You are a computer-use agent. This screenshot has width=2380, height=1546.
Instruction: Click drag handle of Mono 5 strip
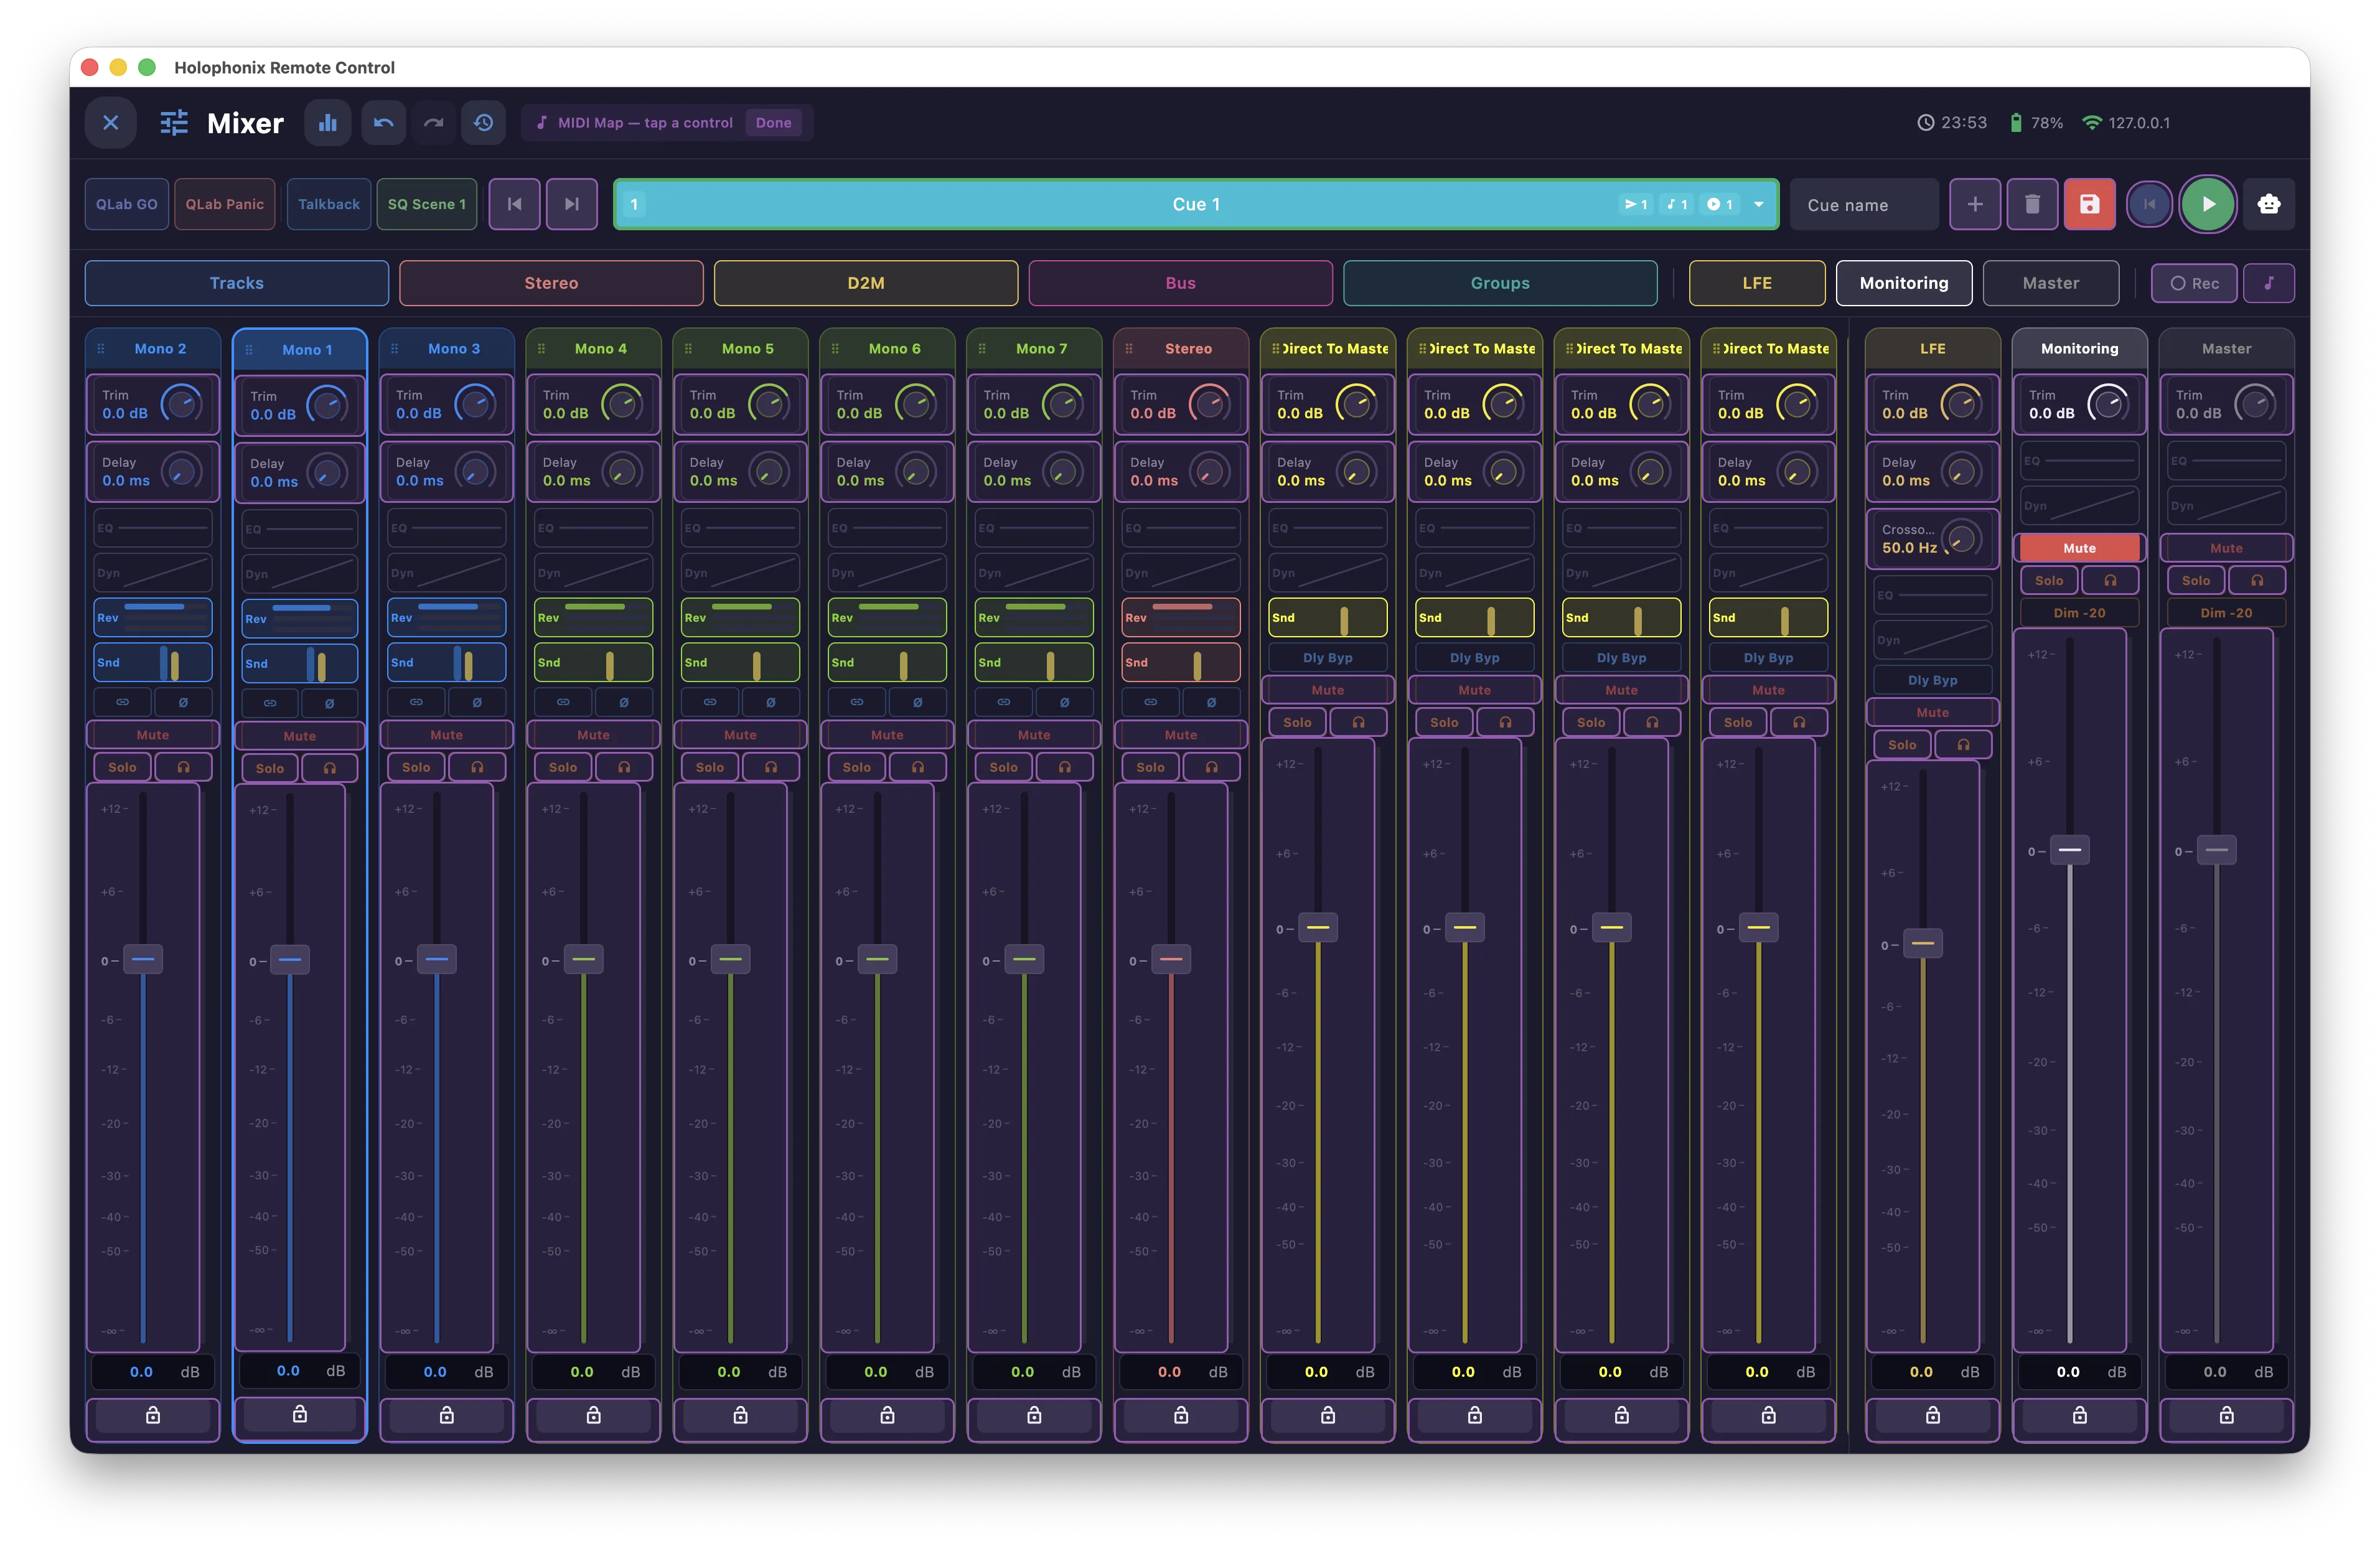pos(688,349)
